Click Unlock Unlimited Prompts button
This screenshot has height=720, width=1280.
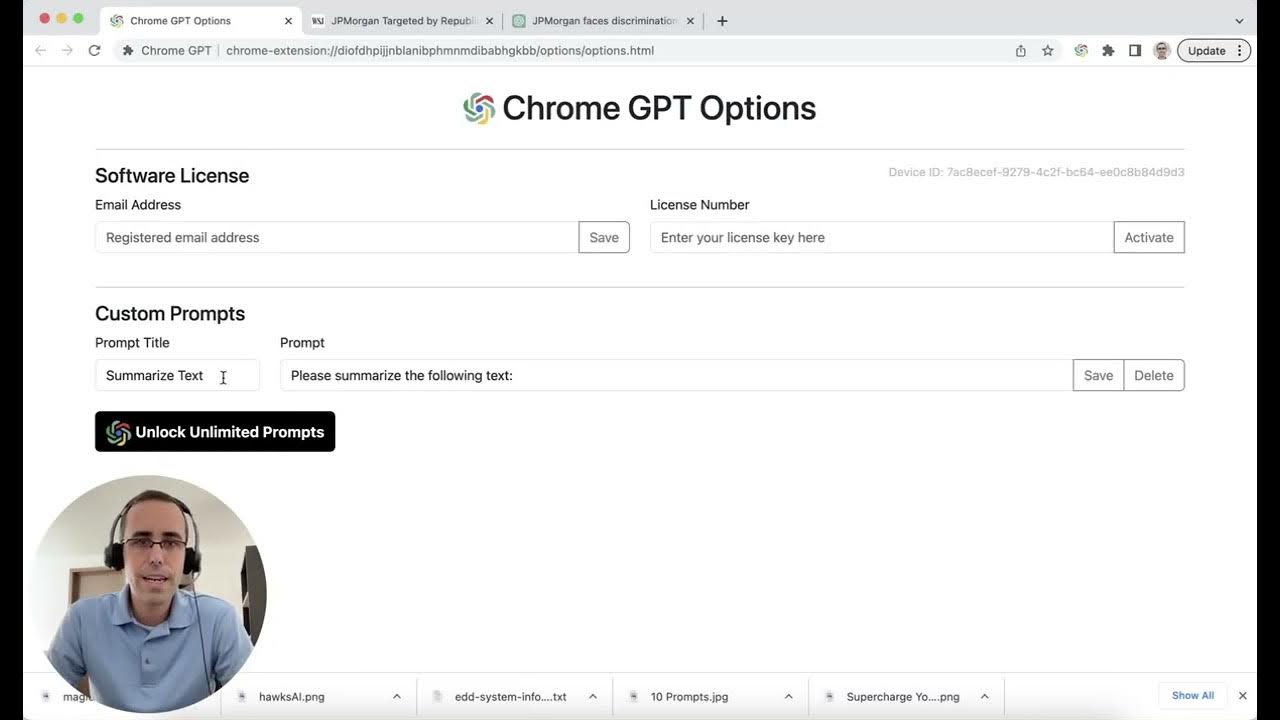tap(215, 431)
